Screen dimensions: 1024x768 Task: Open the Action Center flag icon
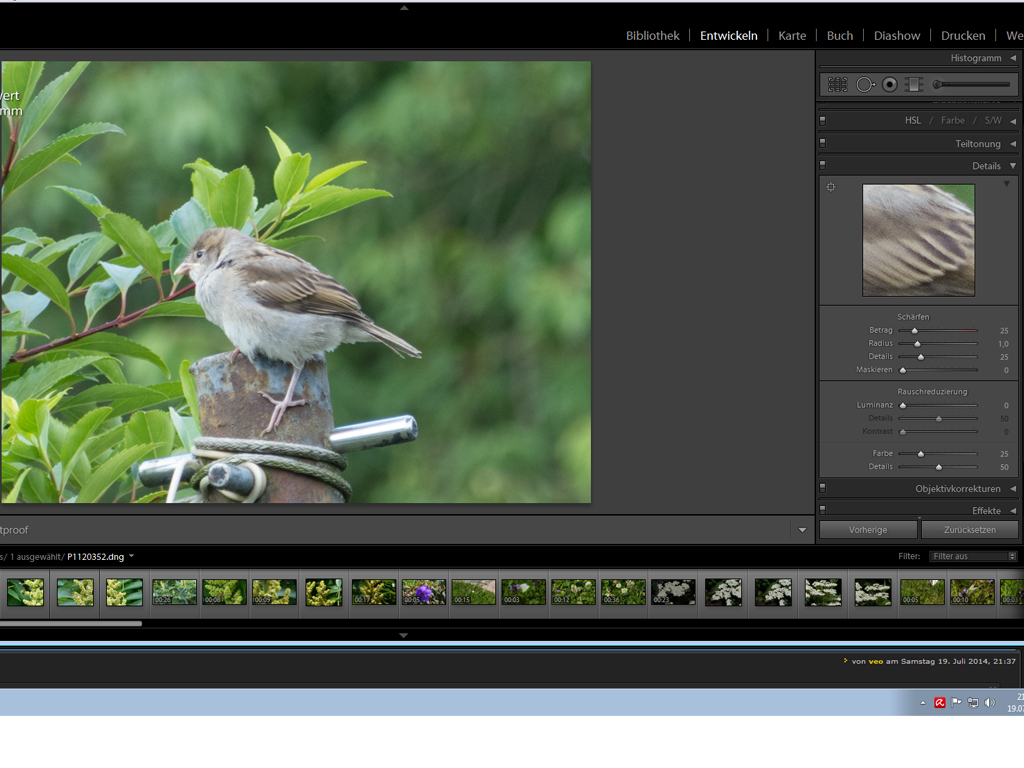956,703
